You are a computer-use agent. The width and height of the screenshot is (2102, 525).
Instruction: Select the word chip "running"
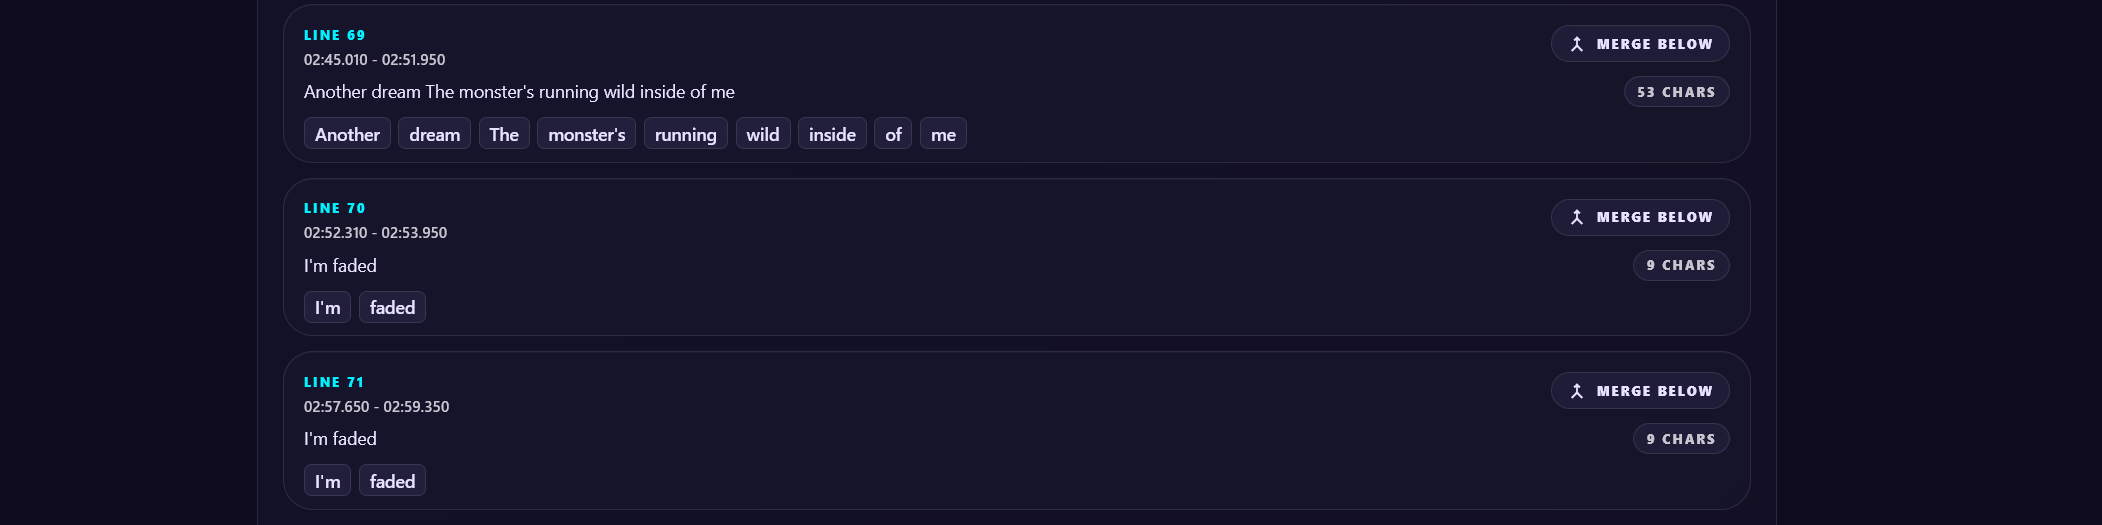point(685,134)
